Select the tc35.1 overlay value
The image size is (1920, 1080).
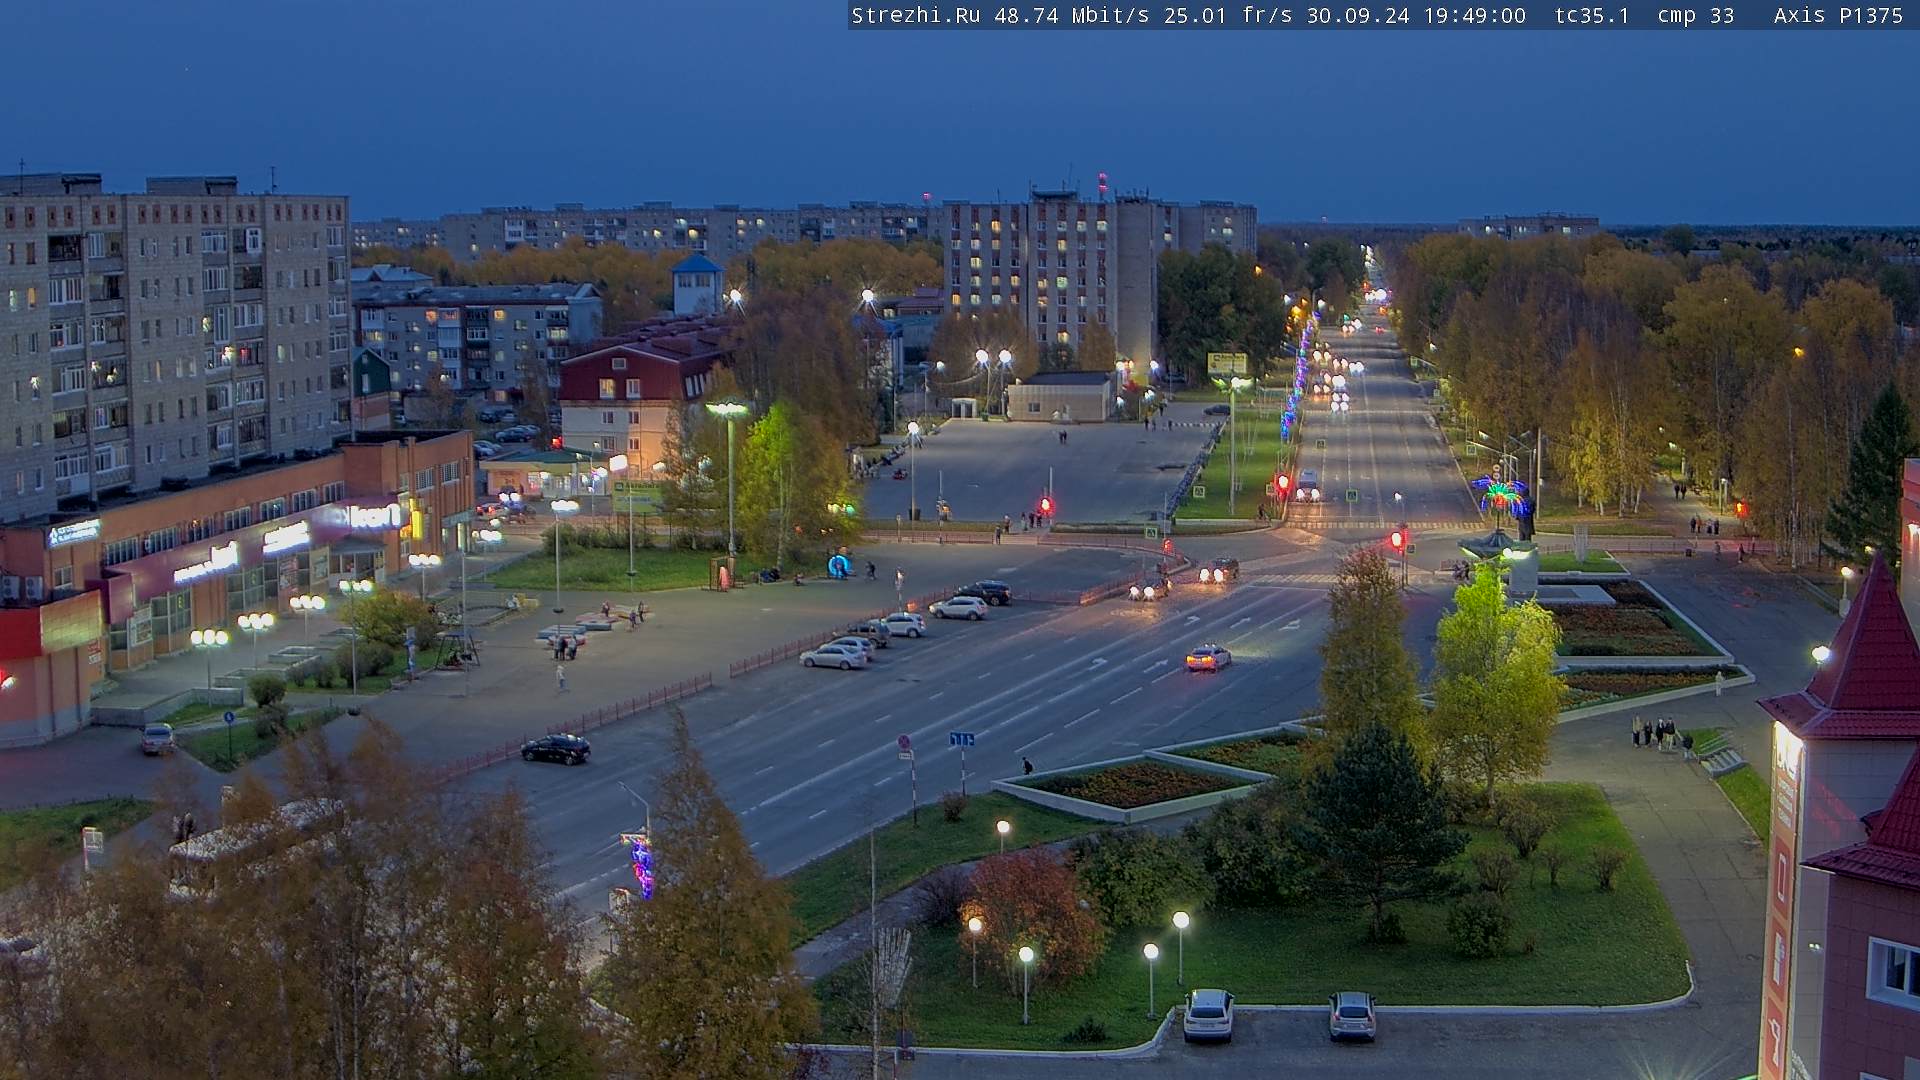pos(1592,16)
